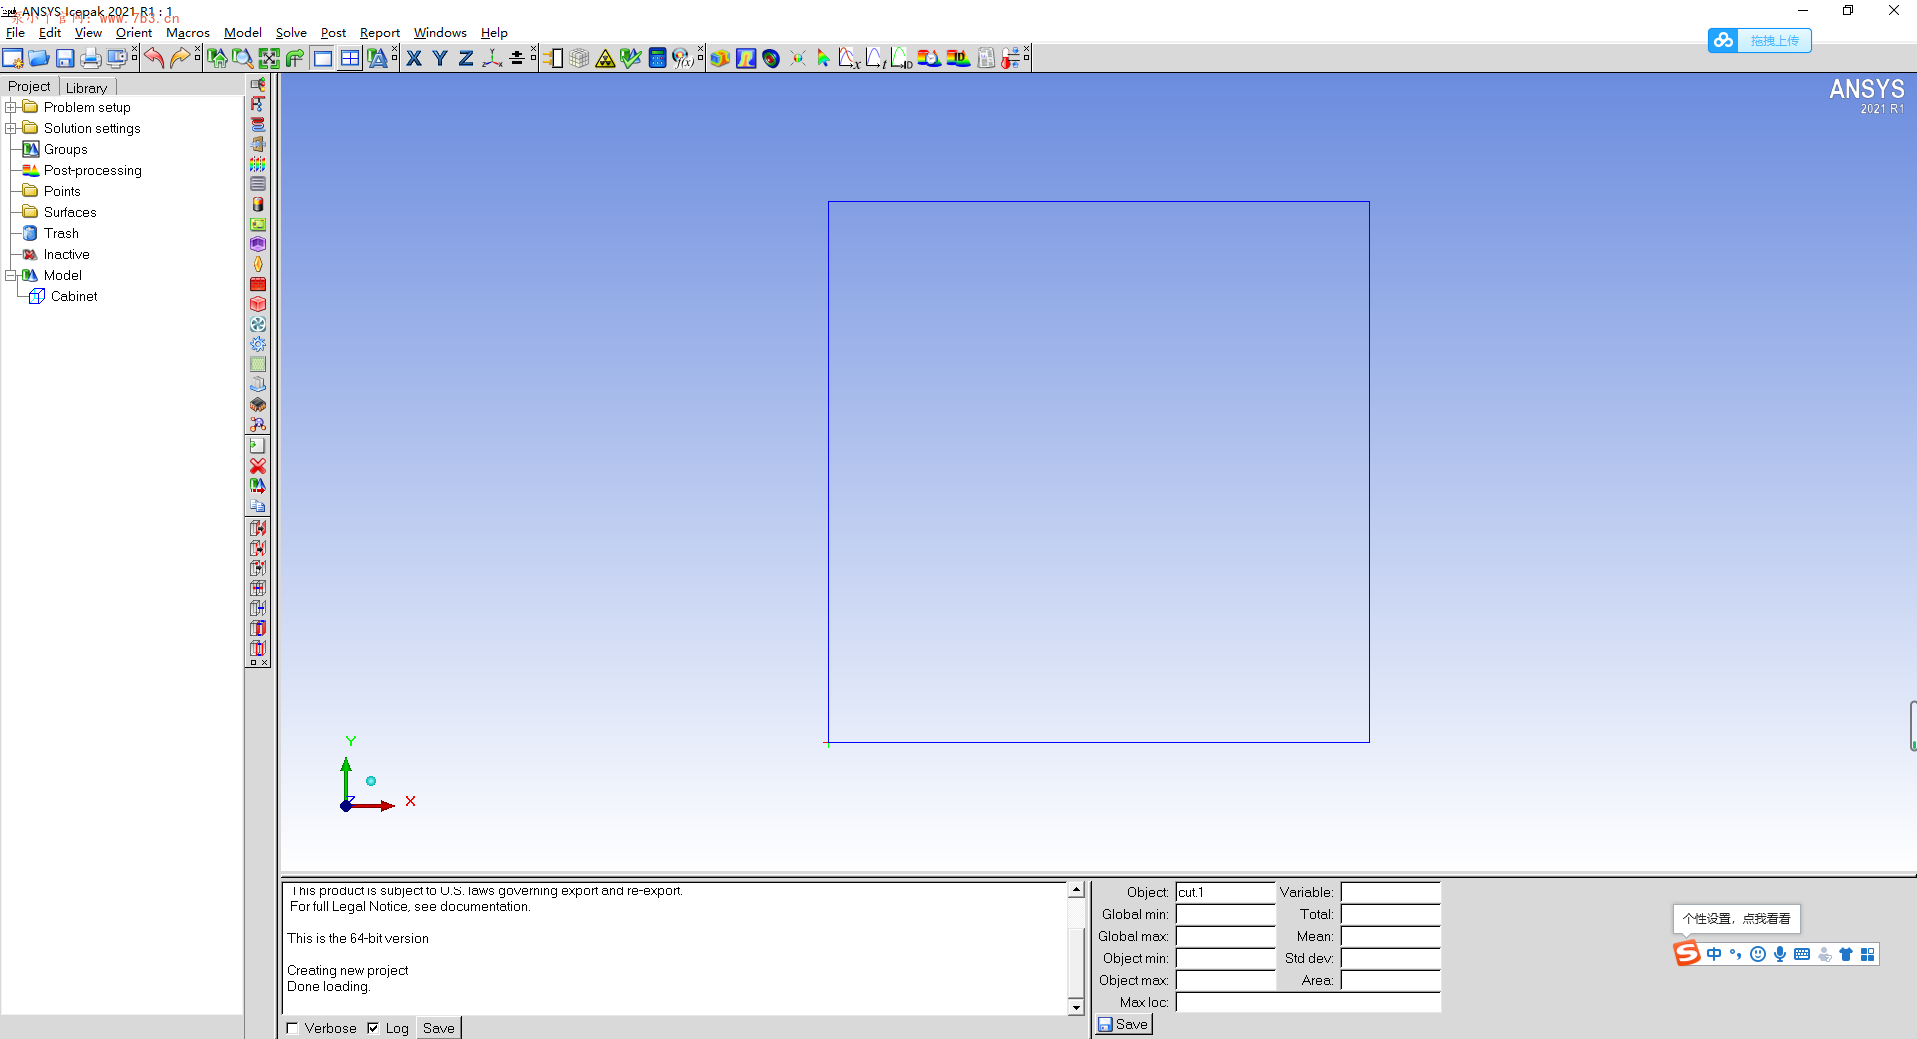Reset view with Home position icon
The height and width of the screenshot is (1039, 1917).
tap(217, 58)
